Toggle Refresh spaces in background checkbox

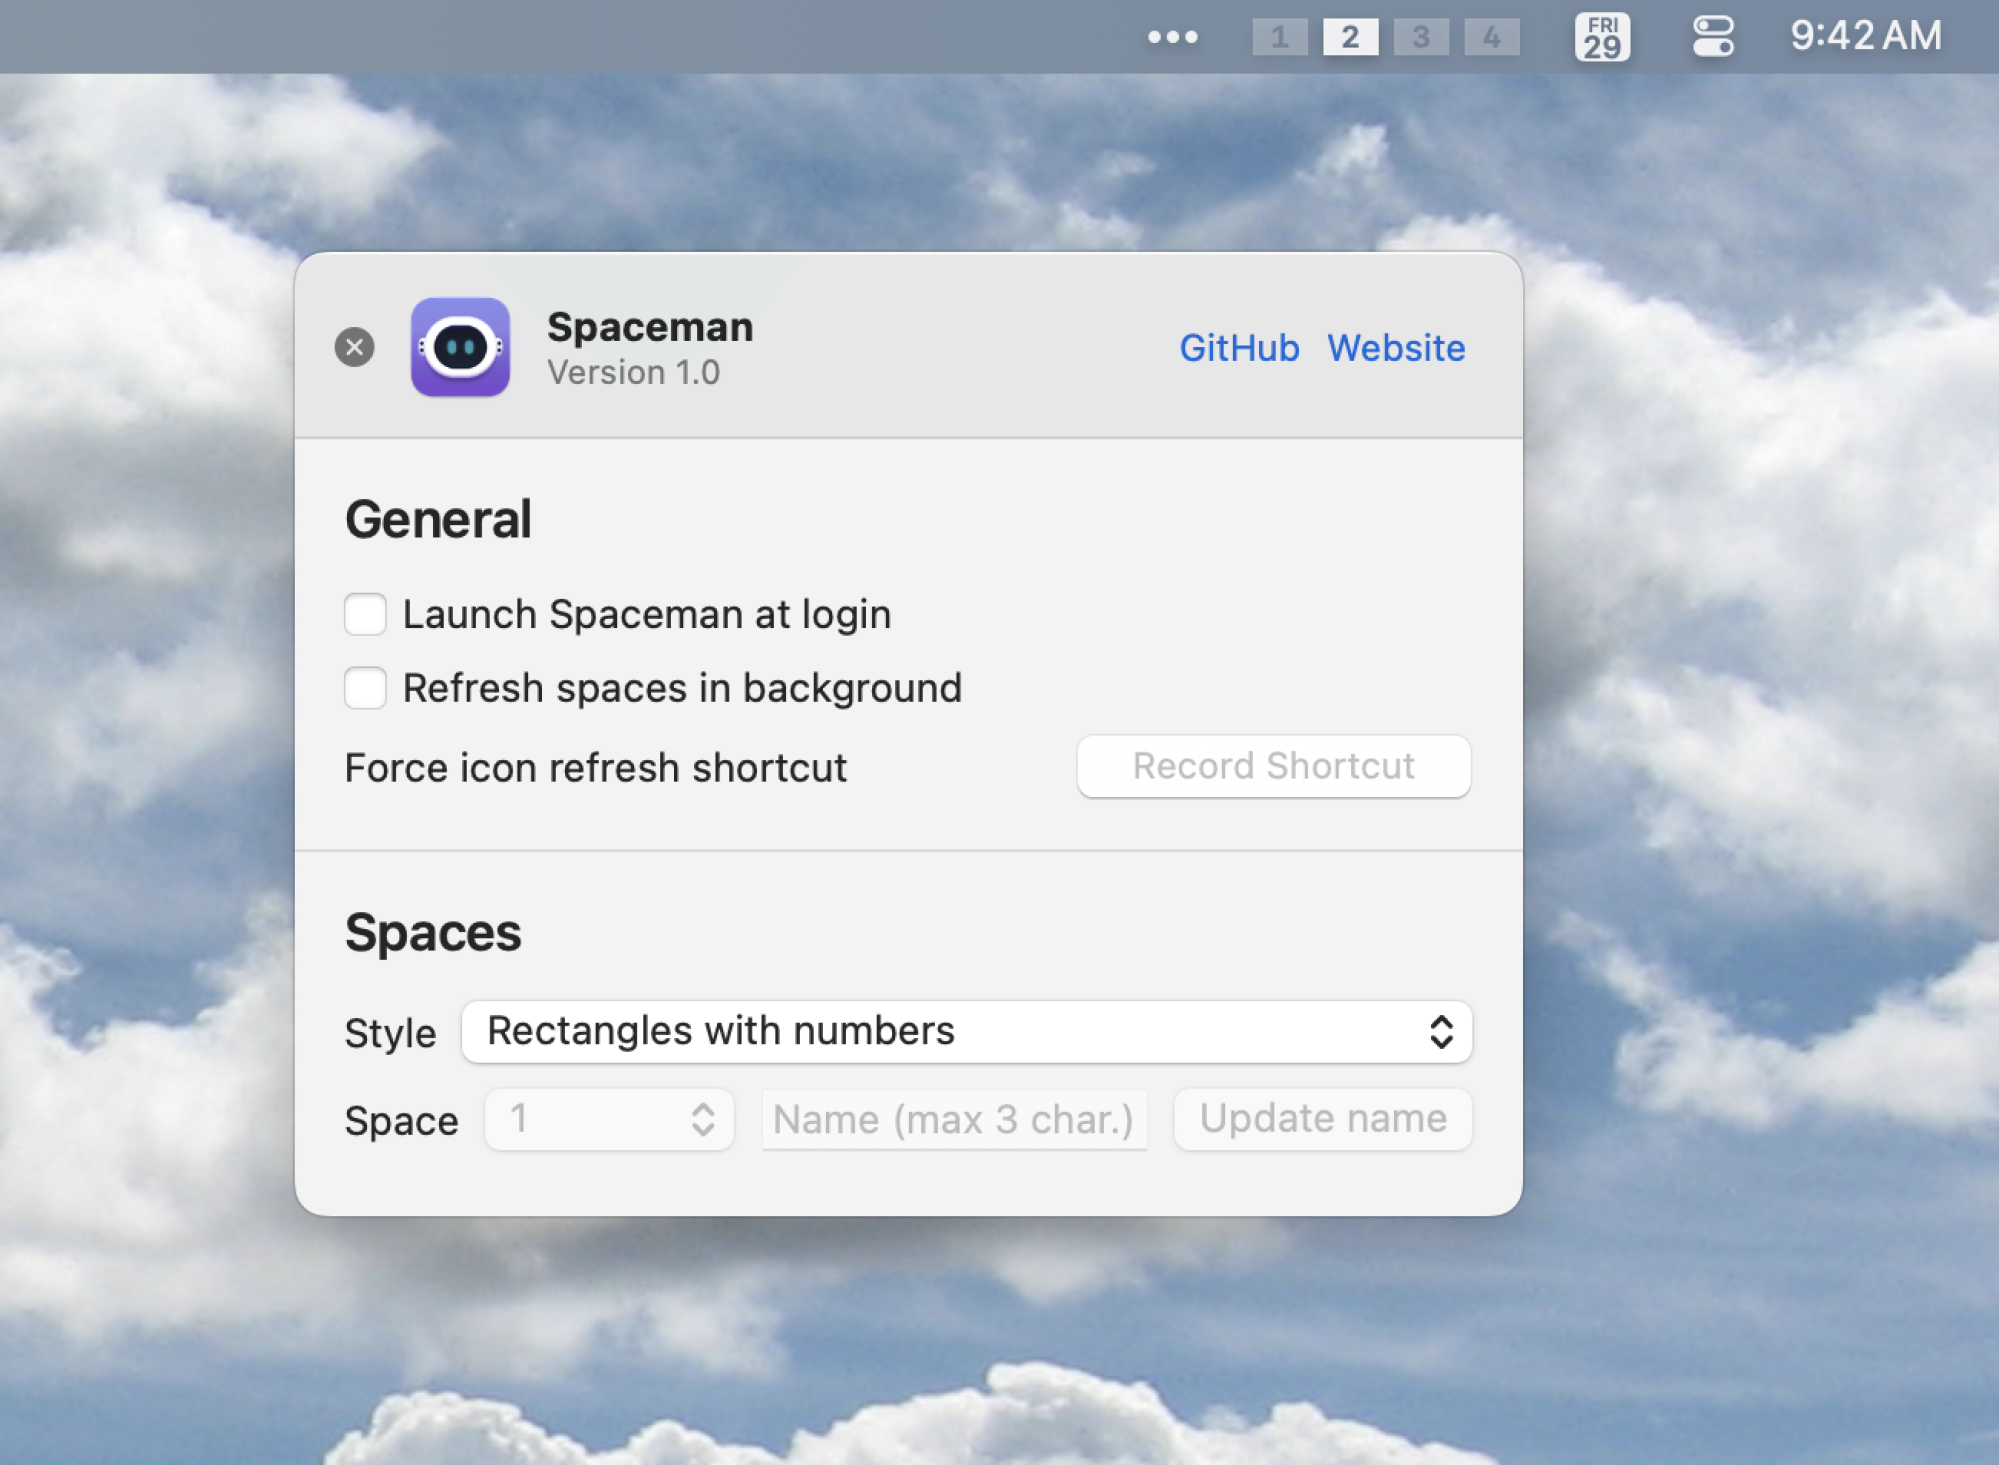[x=365, y=688]
